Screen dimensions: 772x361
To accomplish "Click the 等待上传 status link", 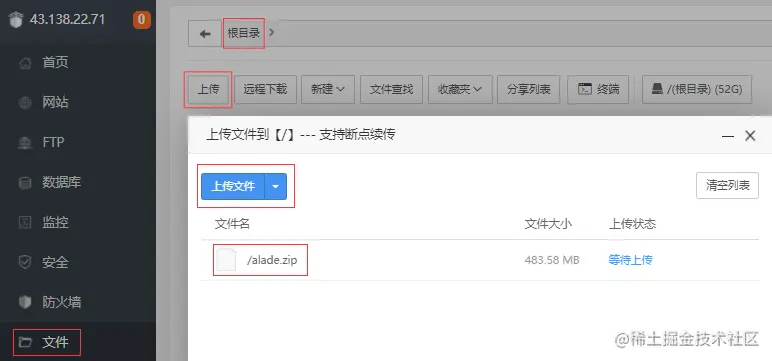I will pos(630,260).
